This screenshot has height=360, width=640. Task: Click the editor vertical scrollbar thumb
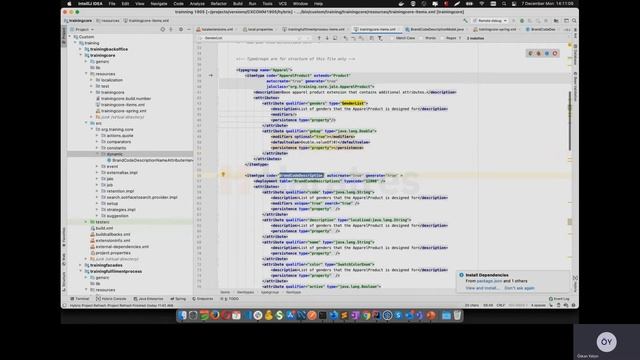click(x=569, y=121)
